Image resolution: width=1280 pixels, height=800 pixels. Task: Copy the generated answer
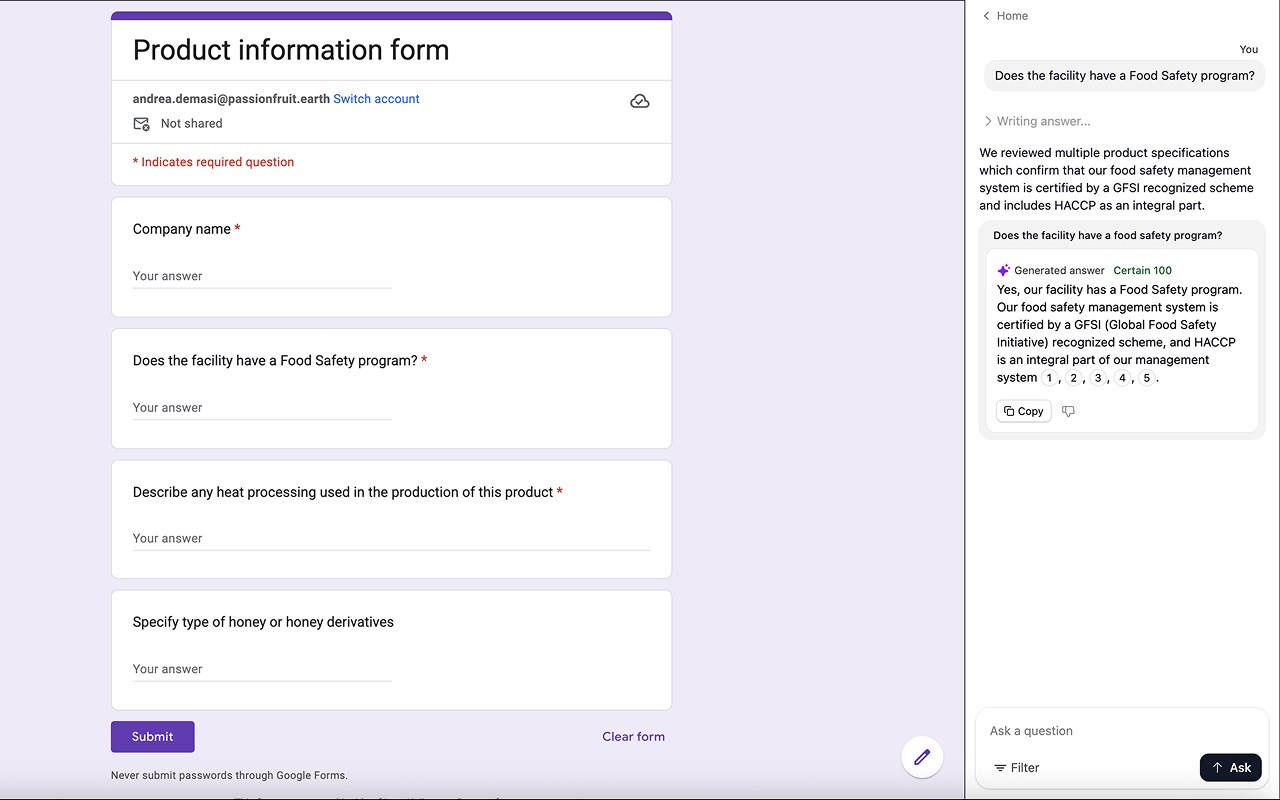(1023, 411)
